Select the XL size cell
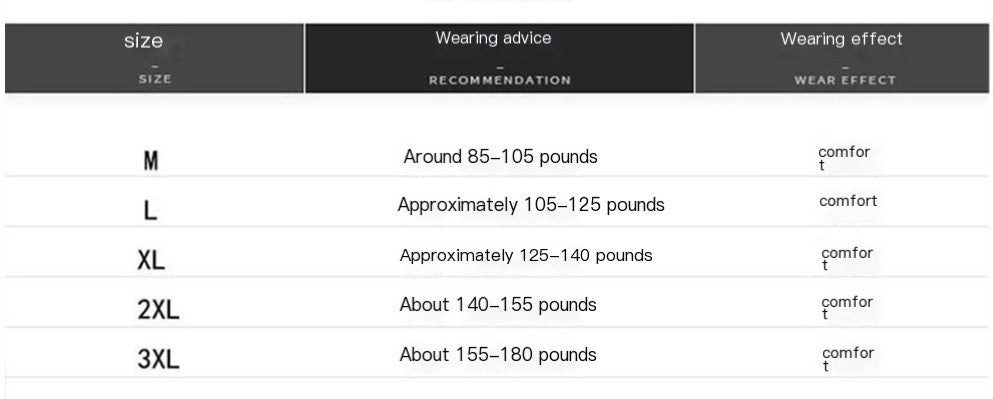 tap(151, 260)
